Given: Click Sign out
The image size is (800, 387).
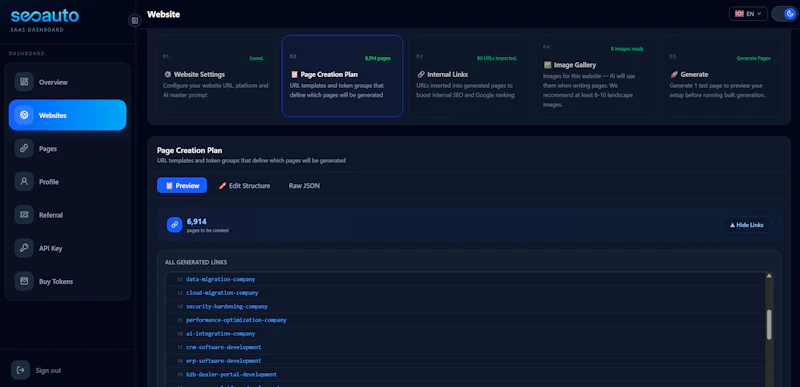Looking at the screenshot, I should click(x=48, y=371).
